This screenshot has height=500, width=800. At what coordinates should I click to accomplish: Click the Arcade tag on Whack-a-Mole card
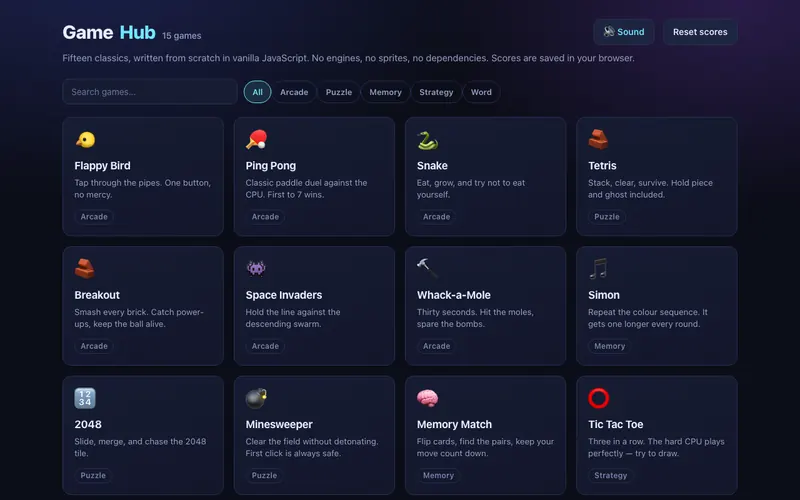(436, 346)
